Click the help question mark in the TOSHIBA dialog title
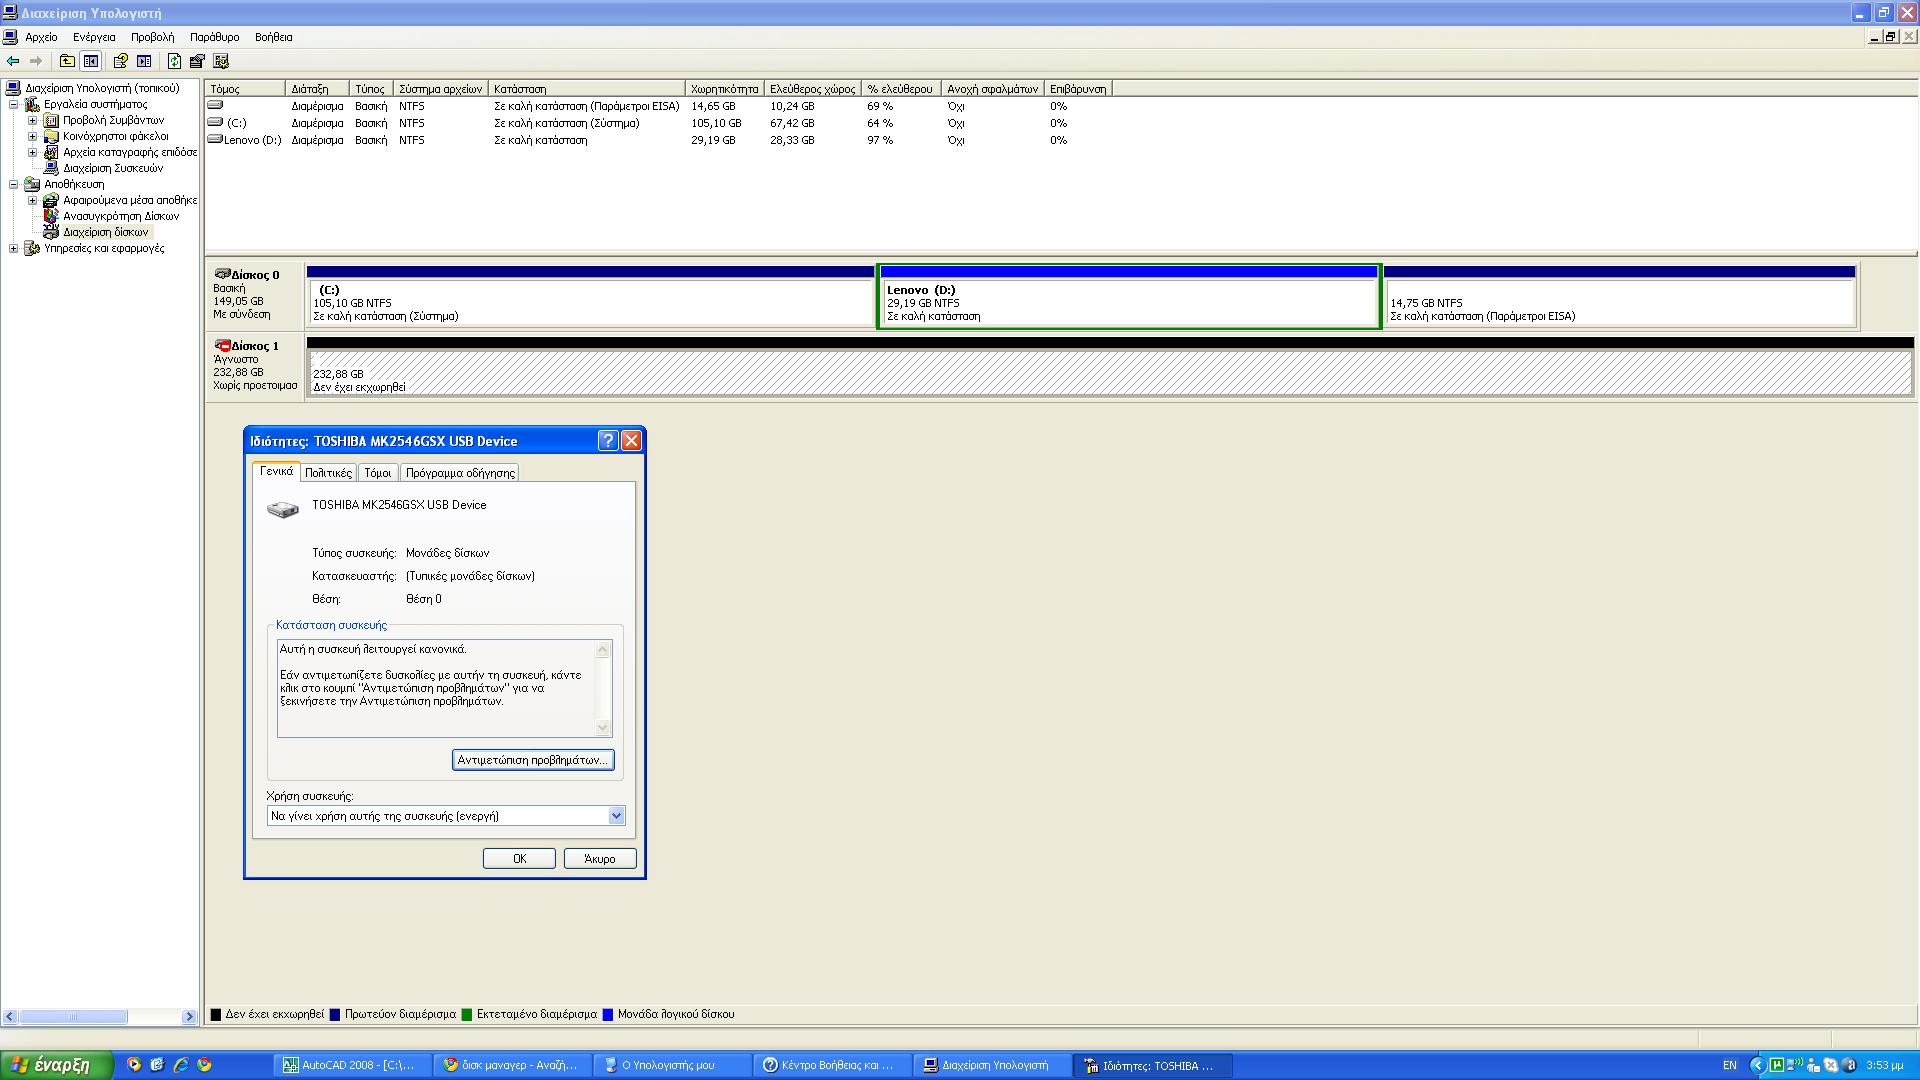The width and height of the screenshot is (1920, 1080). 608,441
